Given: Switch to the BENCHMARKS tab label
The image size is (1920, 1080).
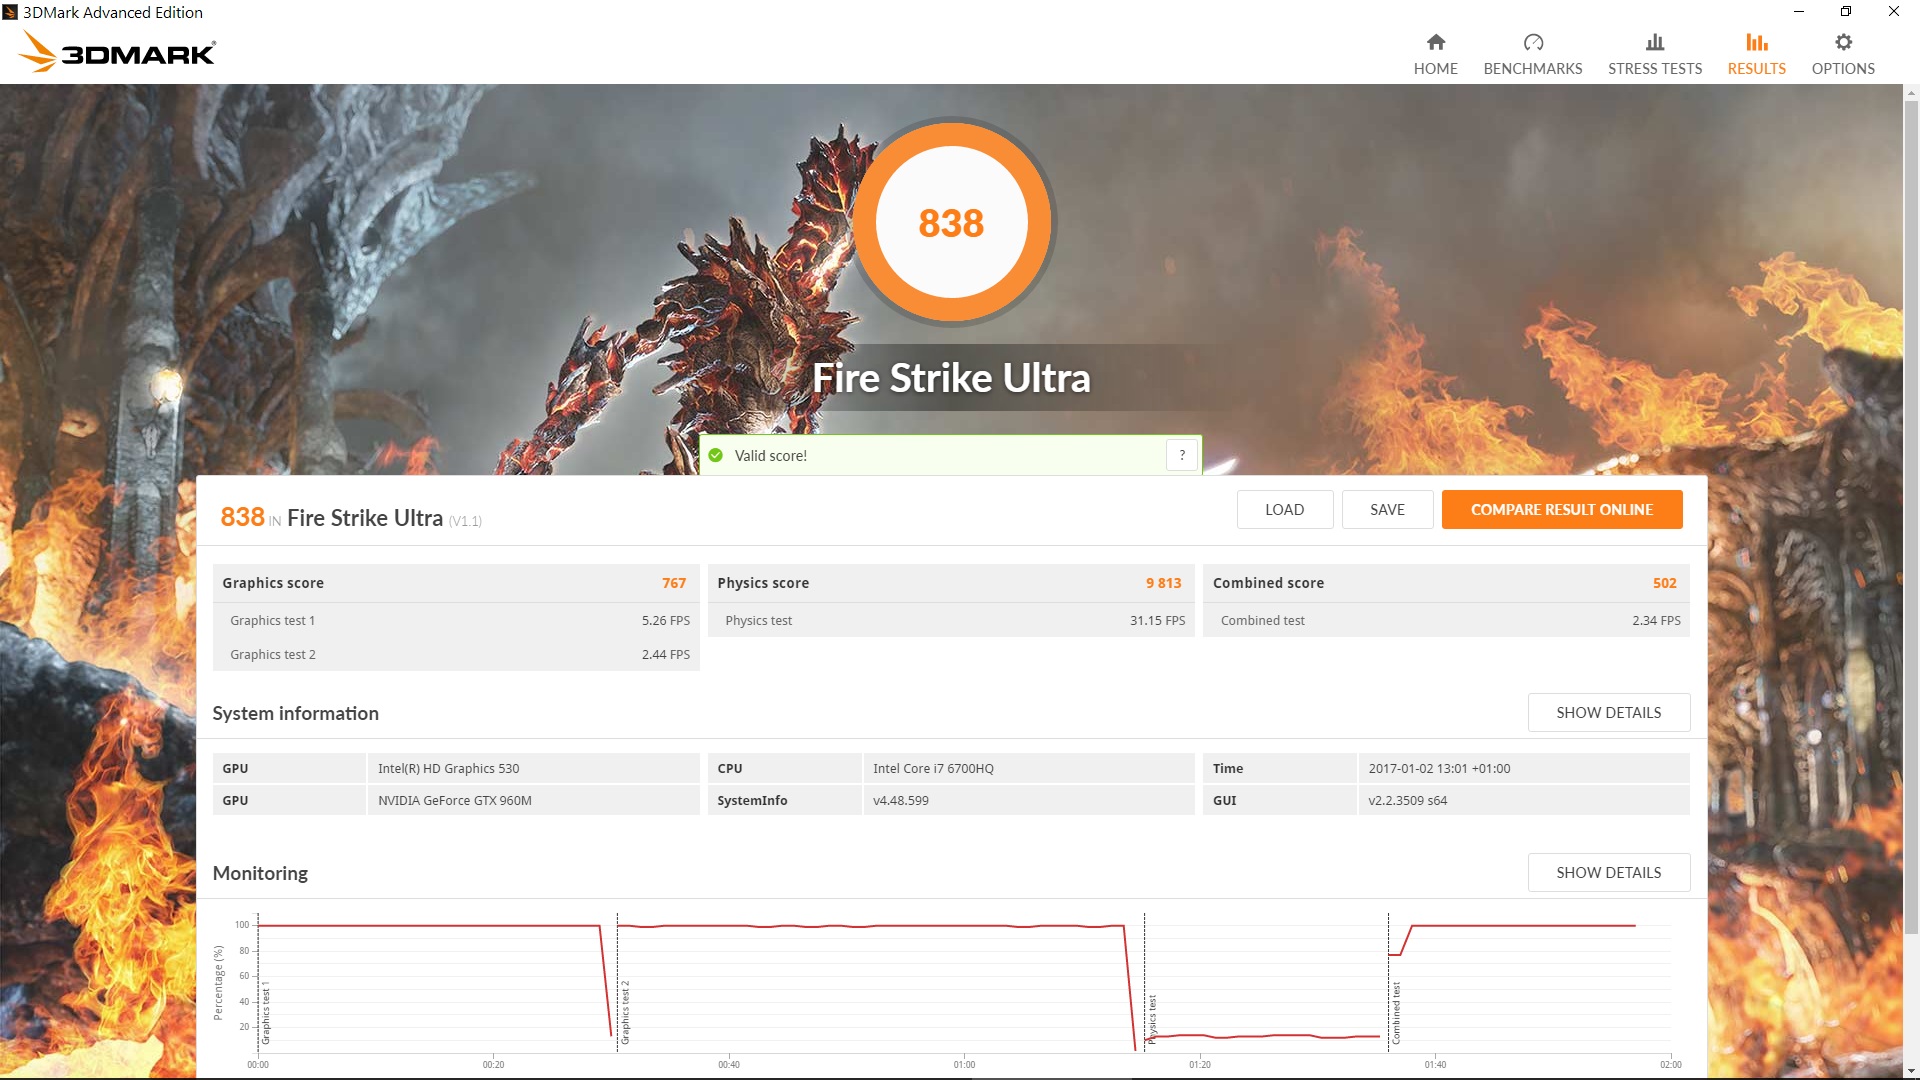Looking at the screenshot, I should pos(1533,68).
